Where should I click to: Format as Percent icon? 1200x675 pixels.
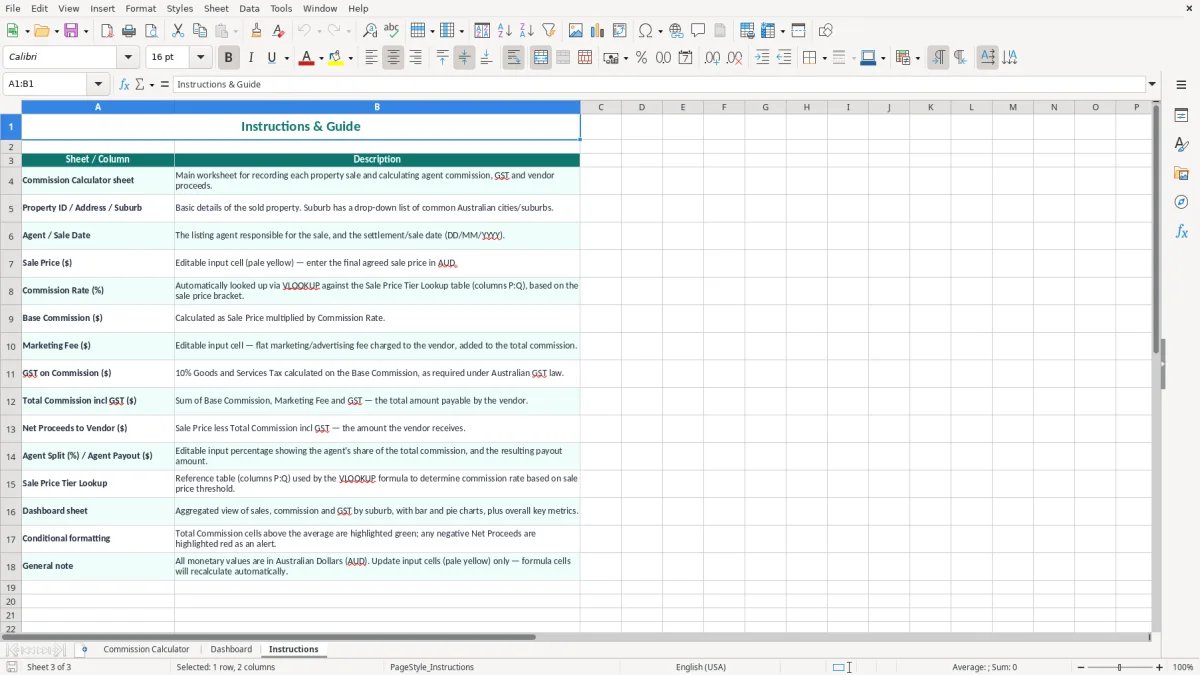tap(641, 58)
